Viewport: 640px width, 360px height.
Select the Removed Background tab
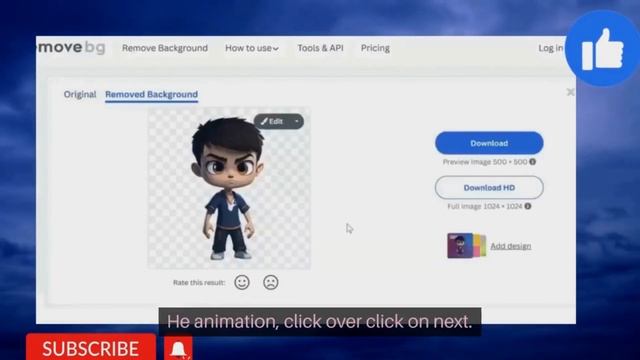click(151, 94)
